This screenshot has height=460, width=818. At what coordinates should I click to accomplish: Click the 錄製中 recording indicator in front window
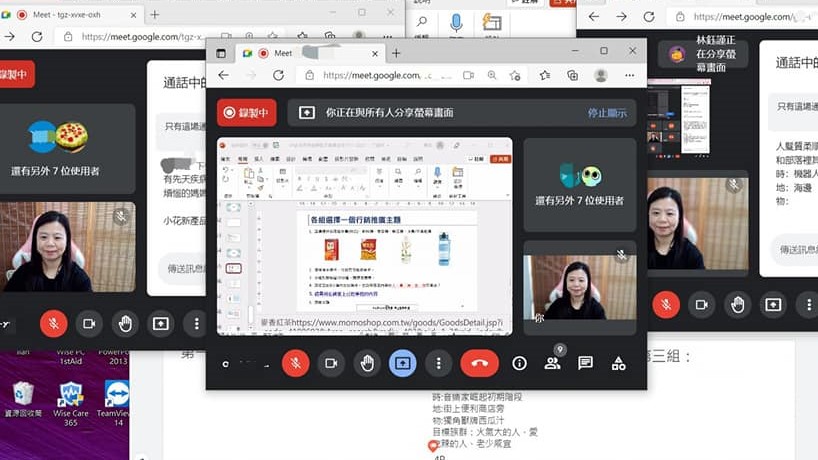pyautogui.click(x=246, y=113)
